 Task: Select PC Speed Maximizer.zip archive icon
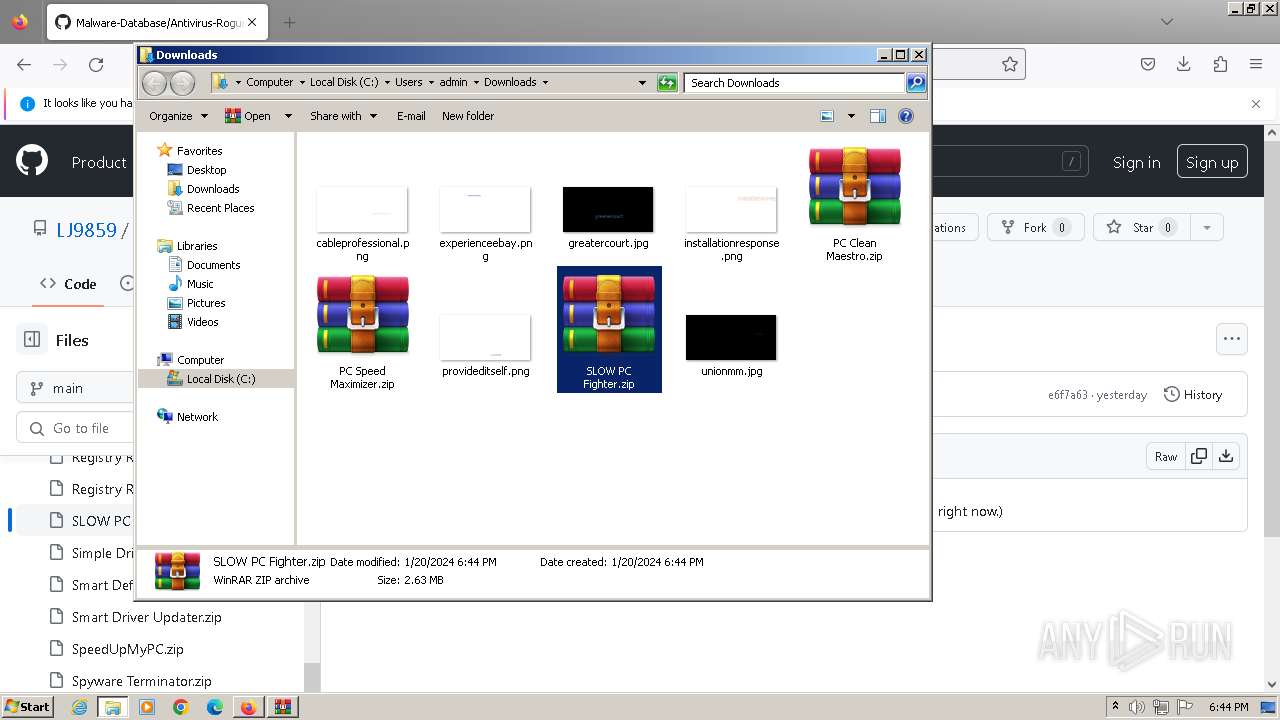pyautogui.click(x=362, y=315)
